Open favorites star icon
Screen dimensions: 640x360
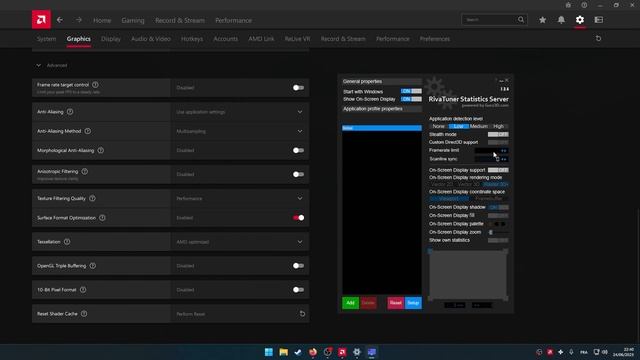click(542, 20)
